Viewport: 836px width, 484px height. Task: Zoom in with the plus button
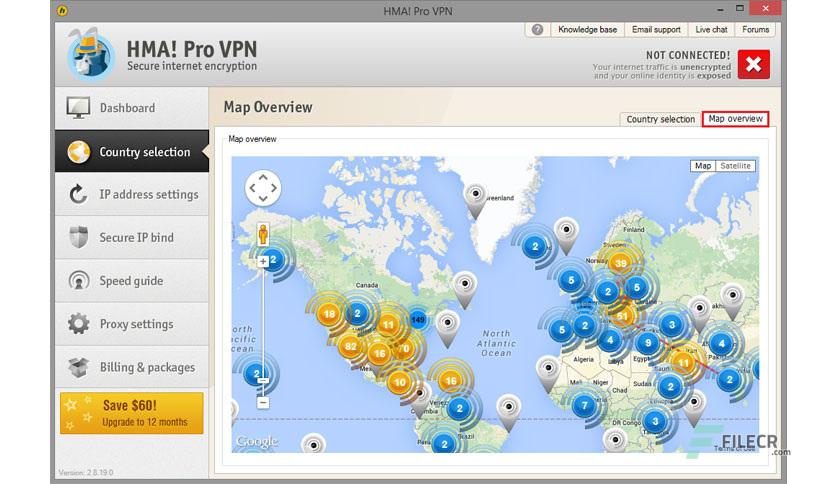[x=263, y=261]
